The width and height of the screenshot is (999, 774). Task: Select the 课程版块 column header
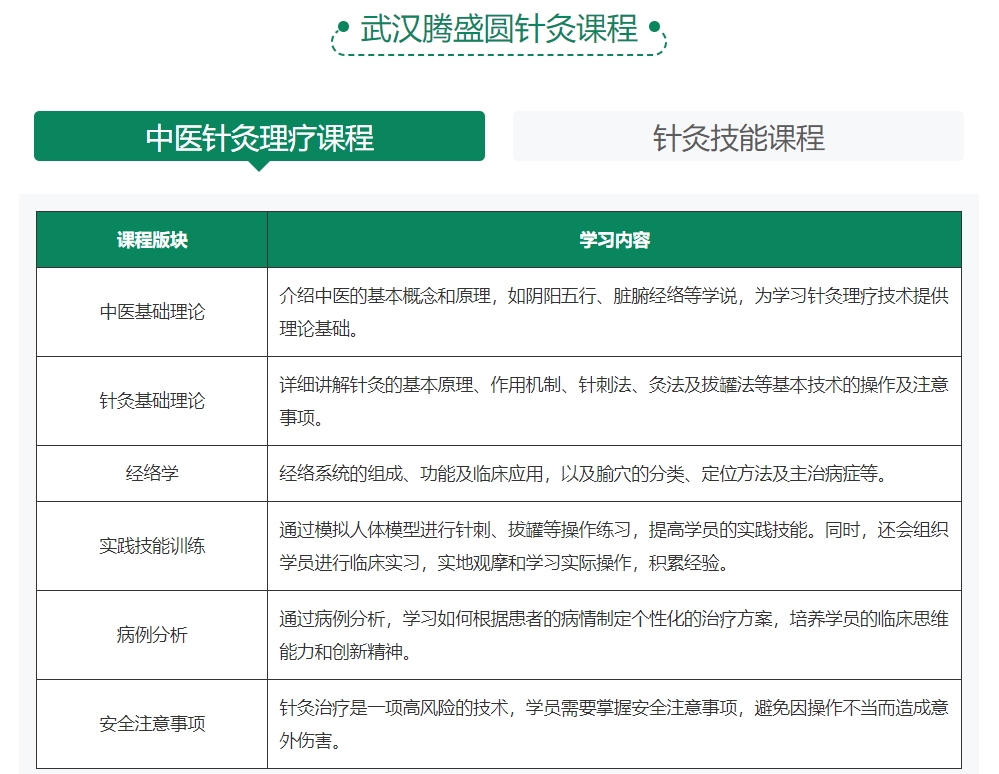[x=152, y=240]
